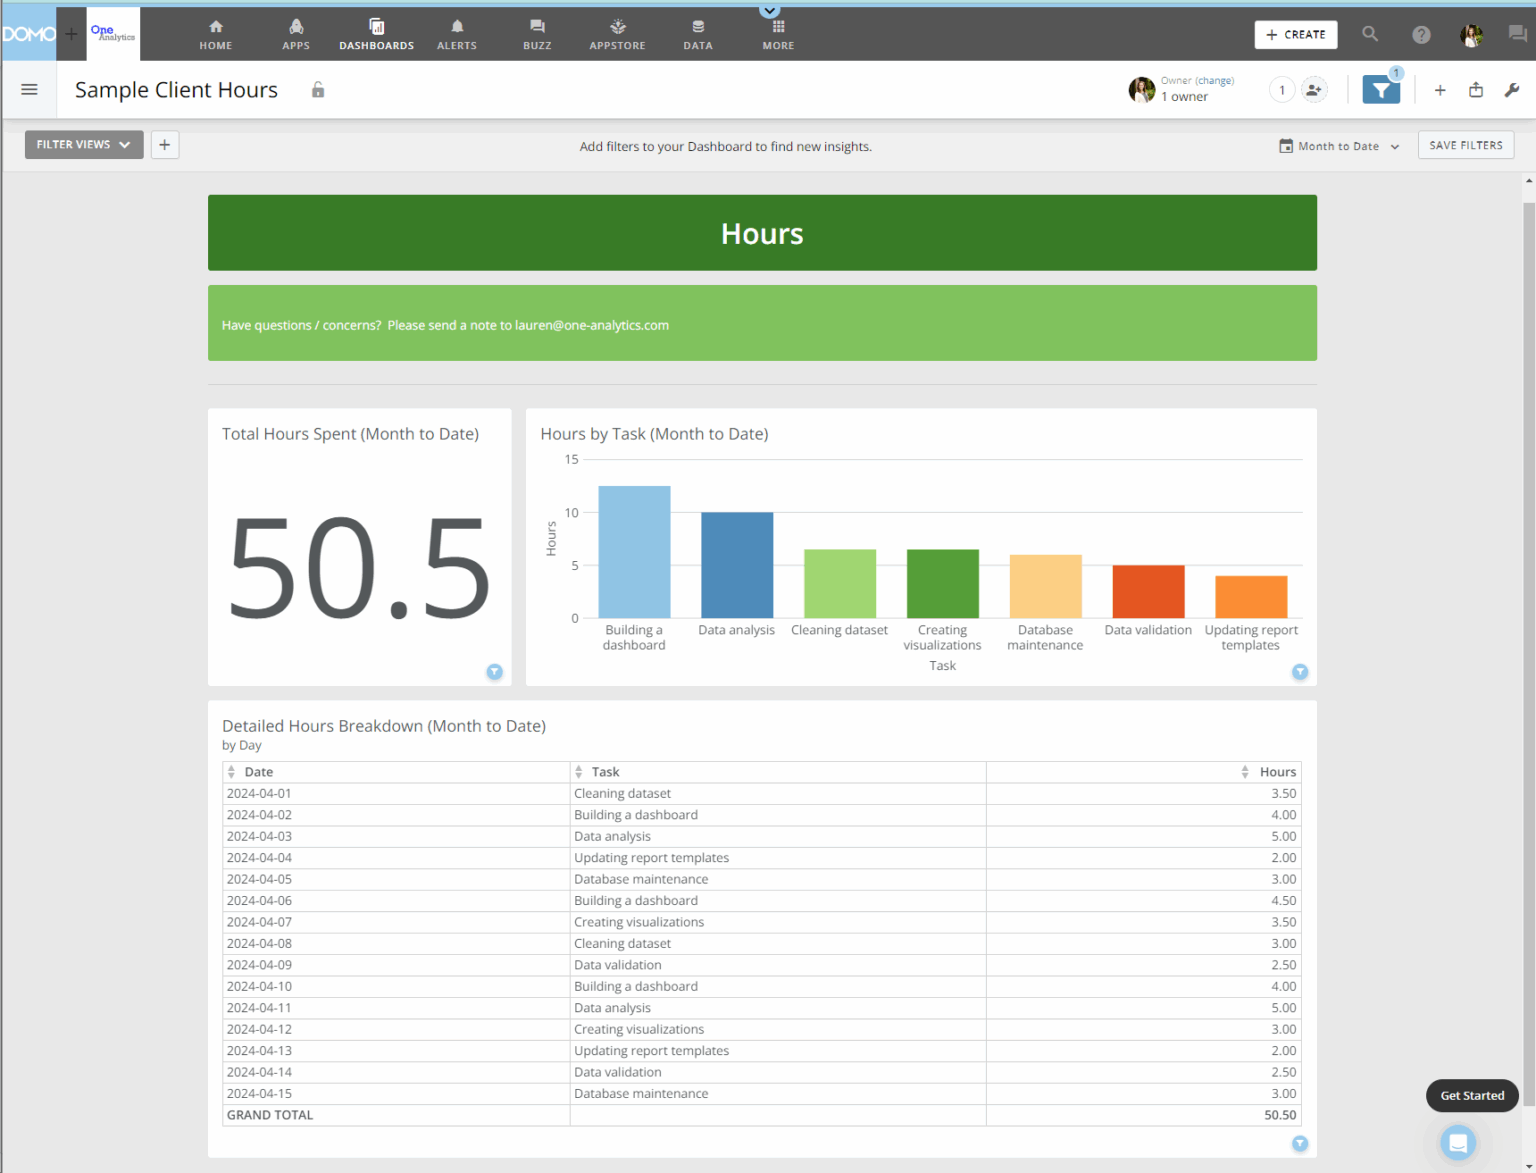Click the lock icon next to Sample Client Hours
Image resolution: width=1536 pixels, height=1173 pixels.
(x=318, y=89)
